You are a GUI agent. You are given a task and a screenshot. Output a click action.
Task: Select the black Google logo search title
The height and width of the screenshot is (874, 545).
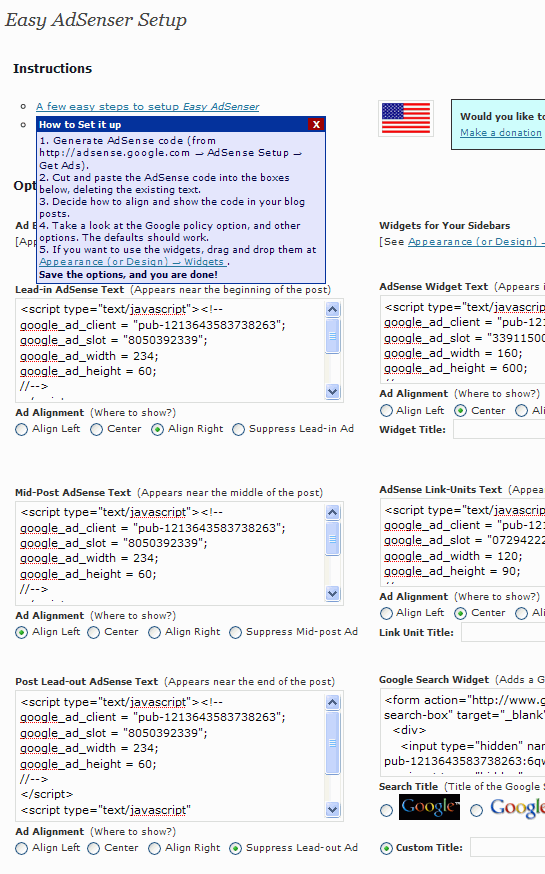(387, 810)
